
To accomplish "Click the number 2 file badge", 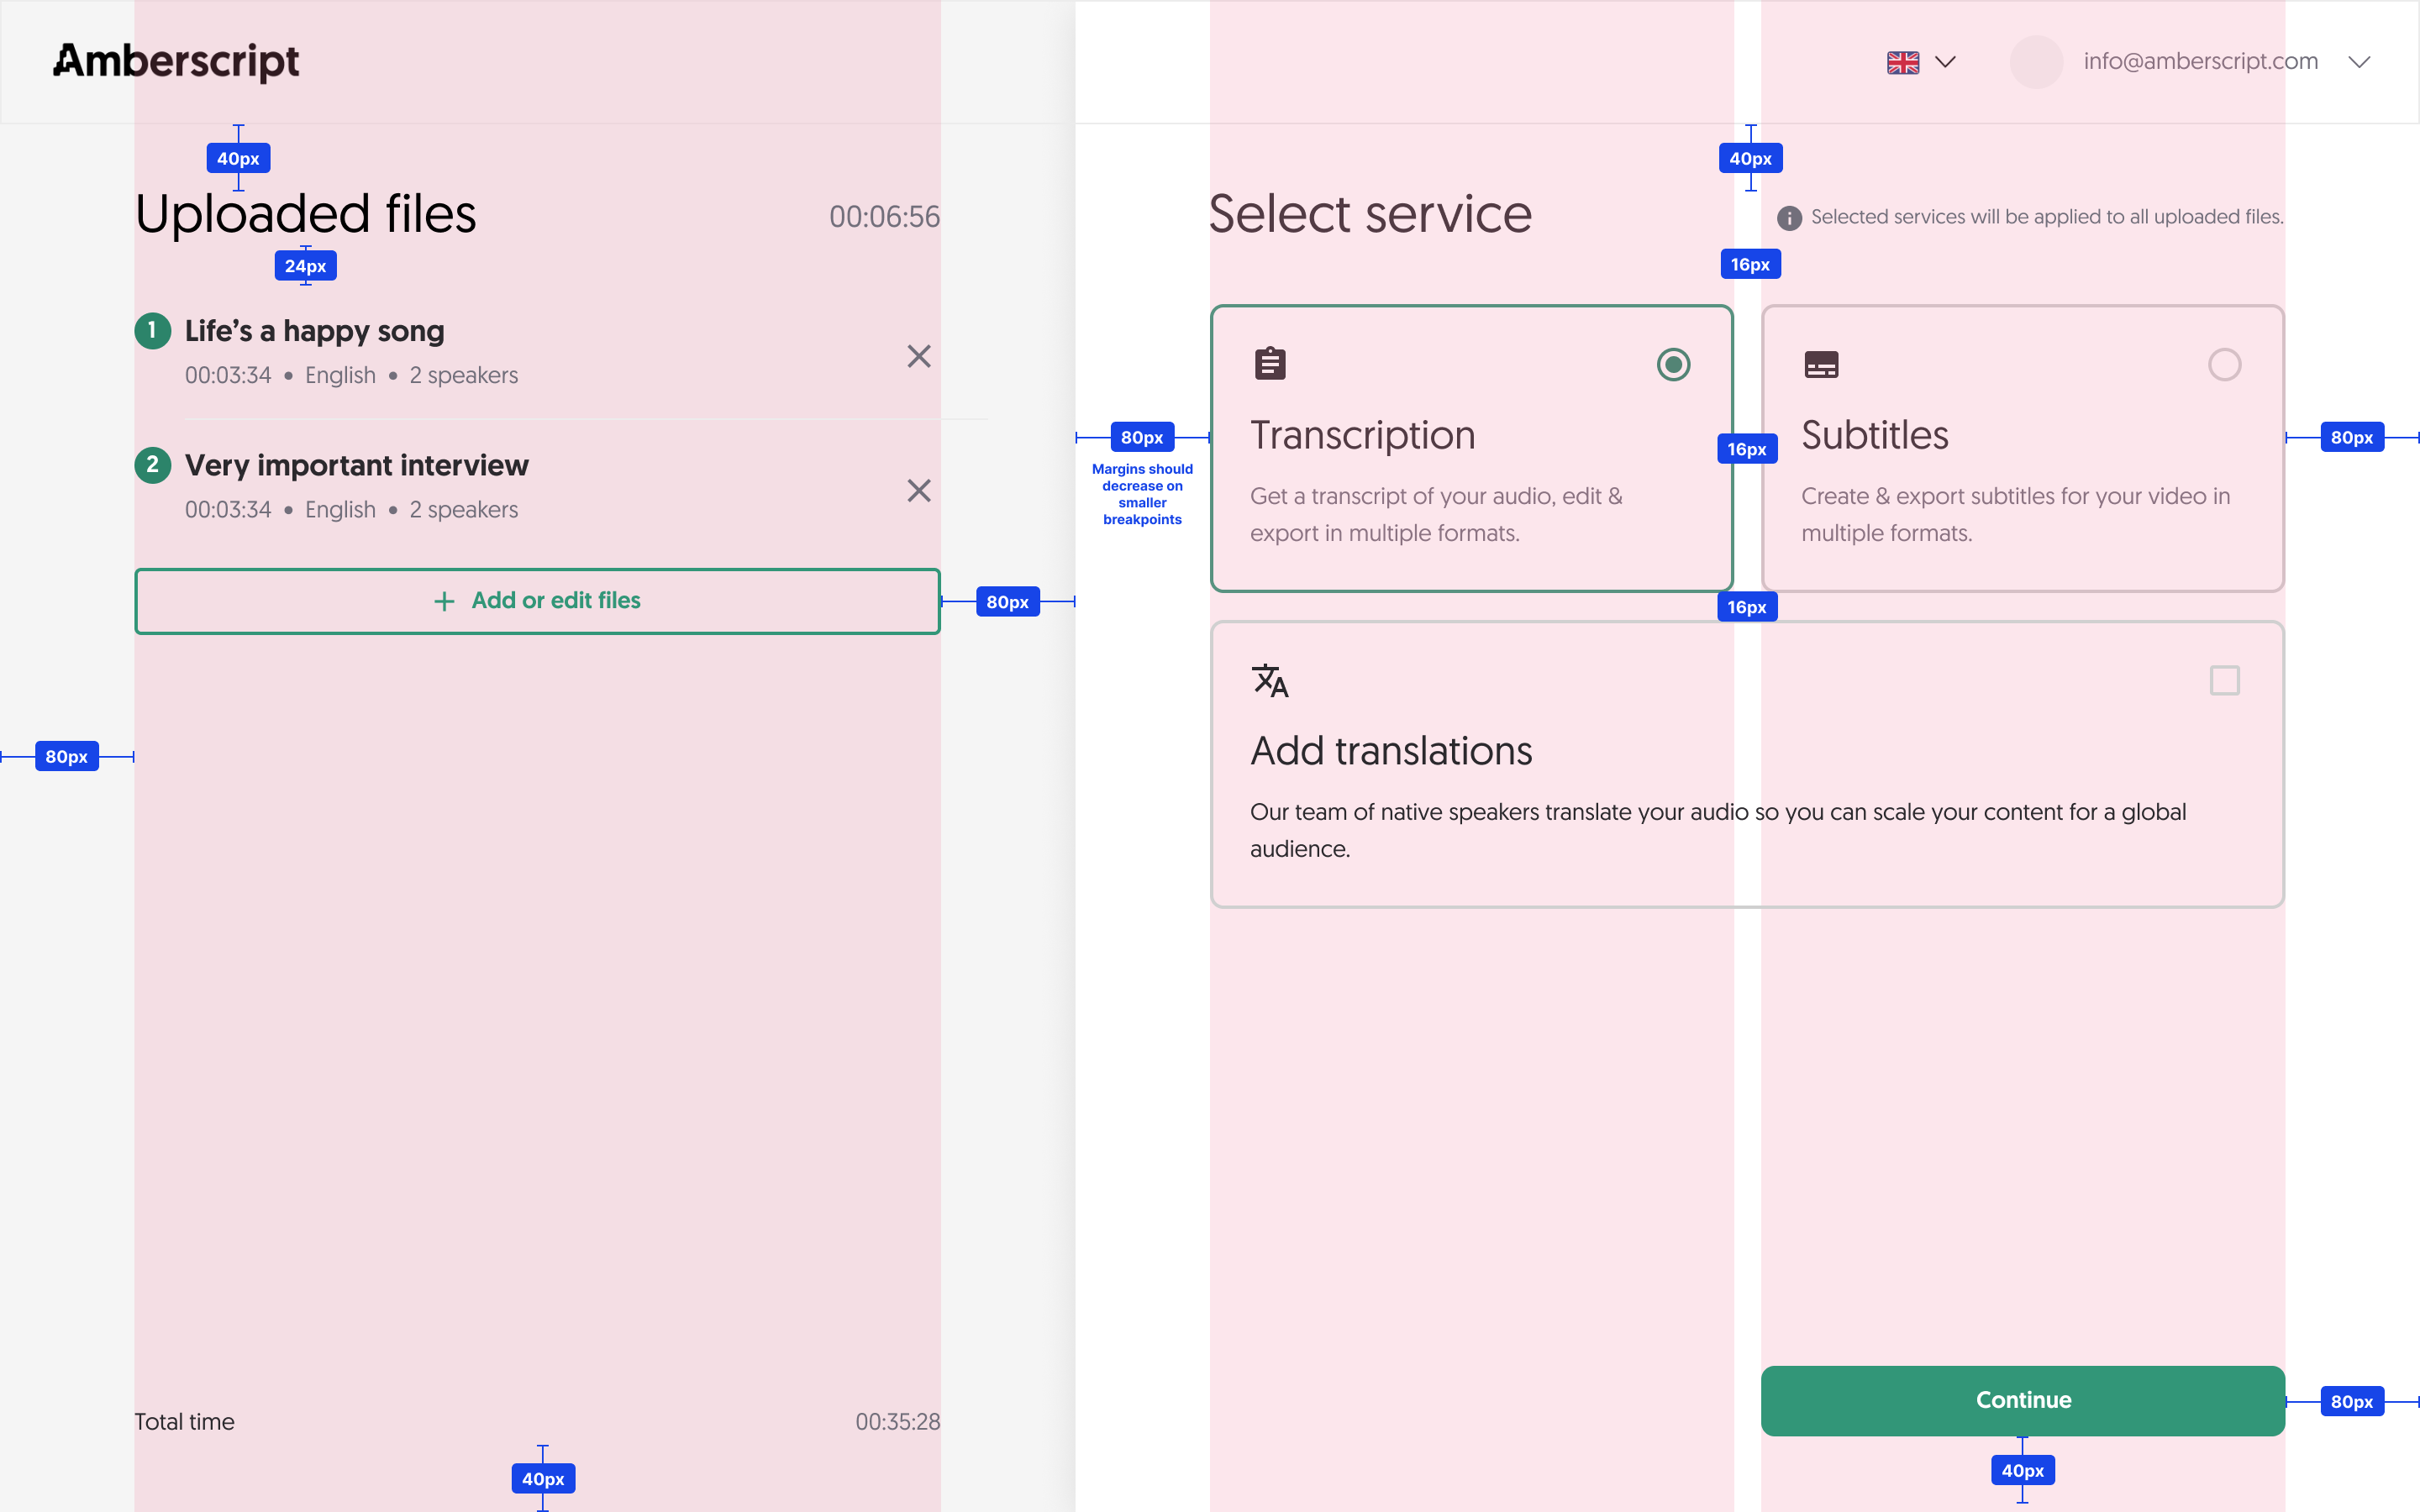I will pyautogui.click(x=152, y=464).
